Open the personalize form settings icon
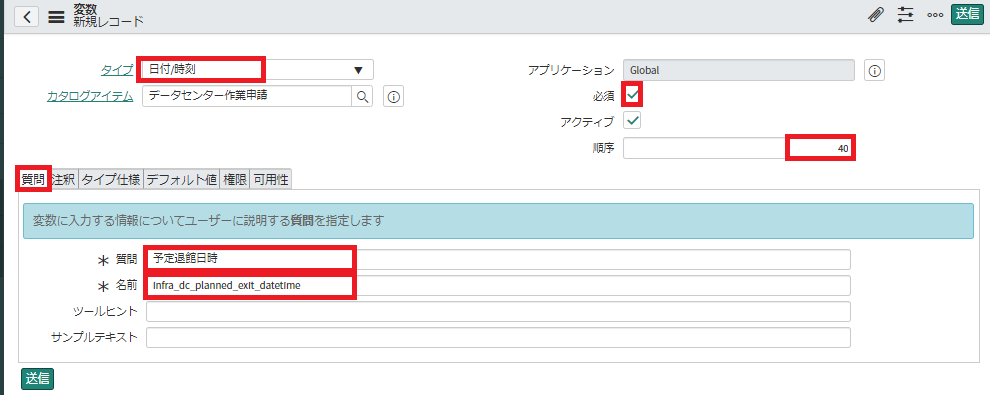This screenshot has width=990, height=395. point(906,15)
